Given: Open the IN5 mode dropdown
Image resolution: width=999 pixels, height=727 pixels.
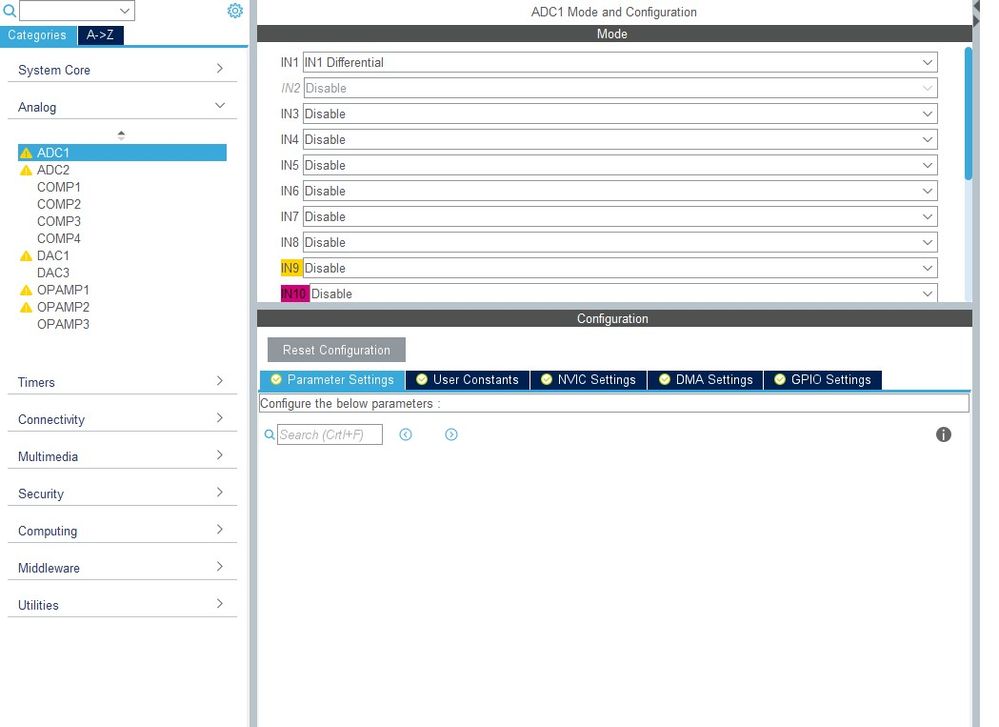Looking at the screenshot, I should coord(620,166).
